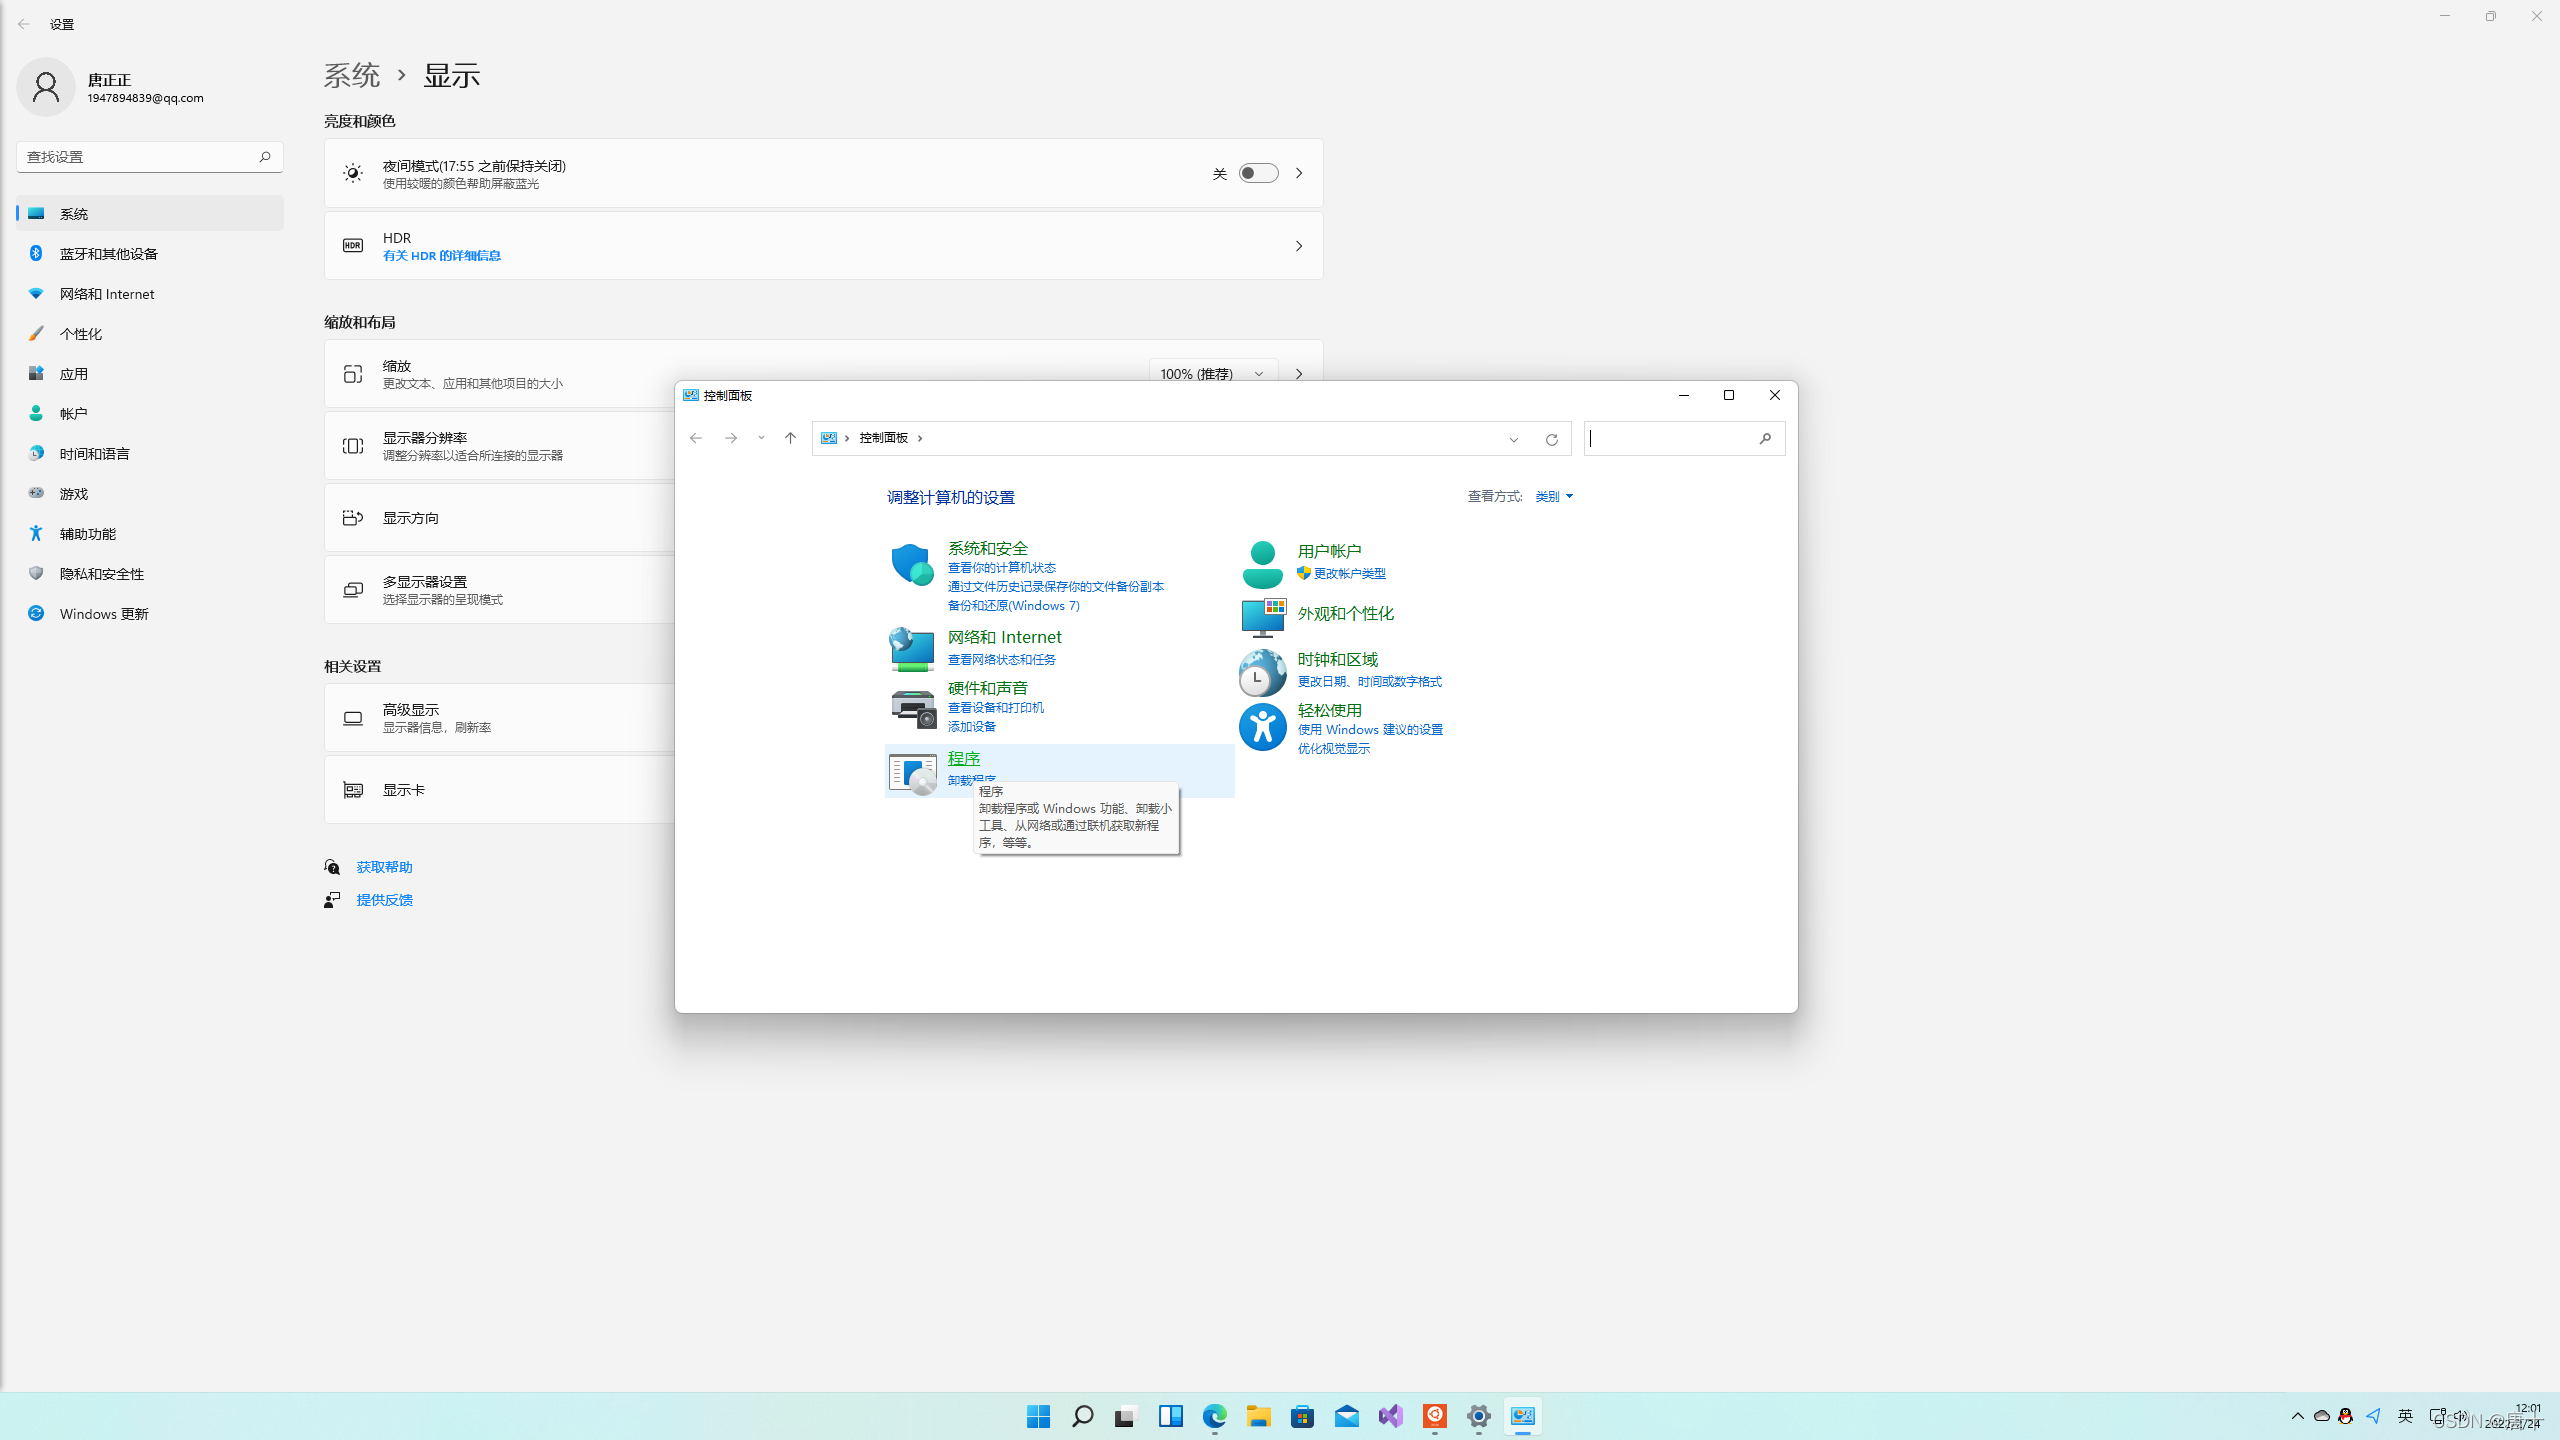Image resolution: width=2560 pixels, height=1440 pixels.
Task: Select 应用 in sidebar
Action: tap(150, 374)
